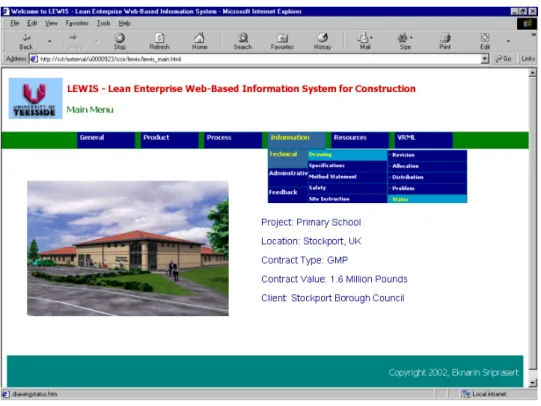Screen dimensions: 541x406
Task: Click the 'Project: Primary School' text
Action: point(311,222)
